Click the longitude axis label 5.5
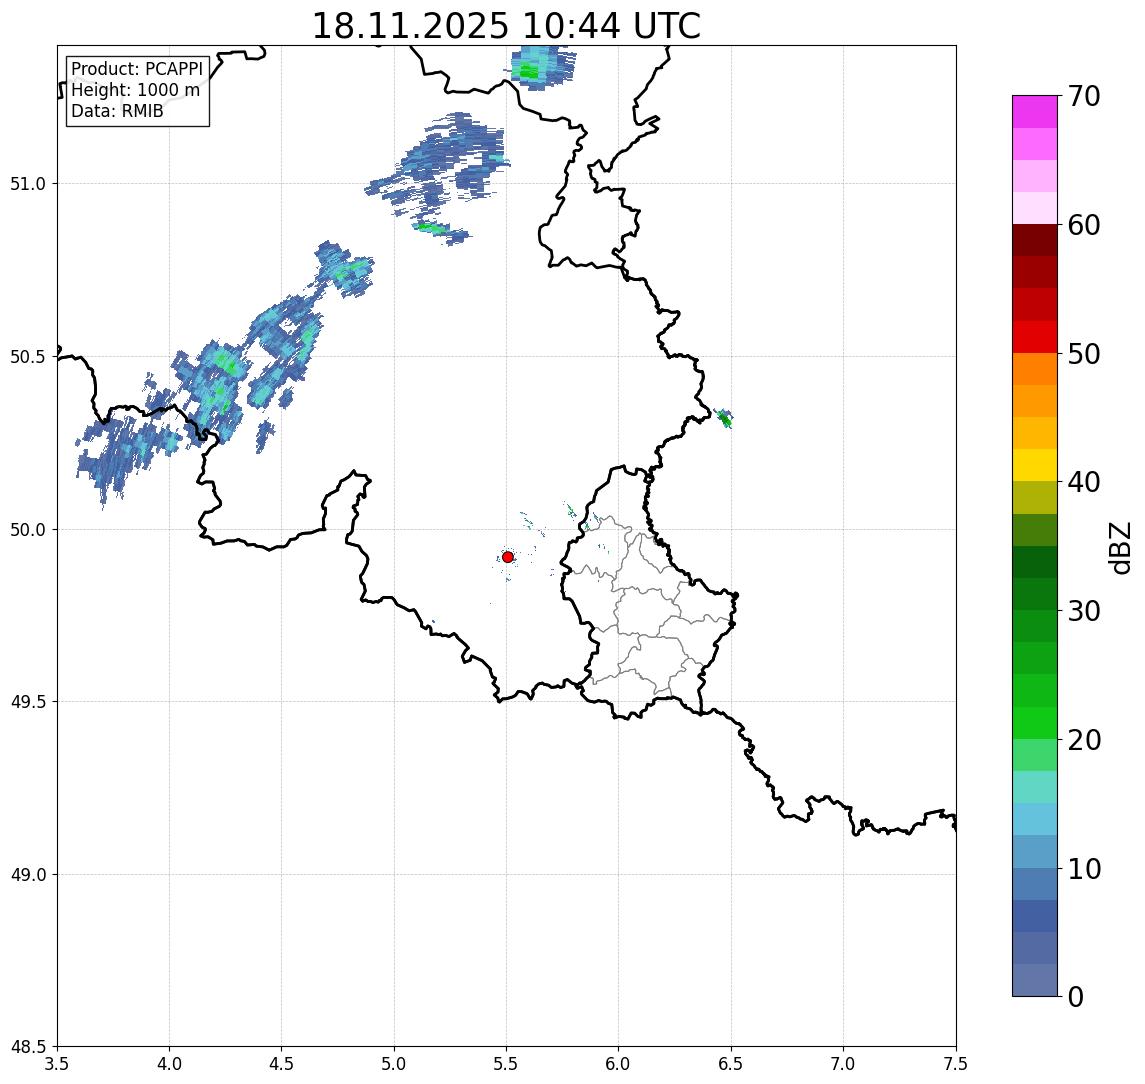Image resolution: width=1145 pixels, height=1084 pixels. [506, 1064]
